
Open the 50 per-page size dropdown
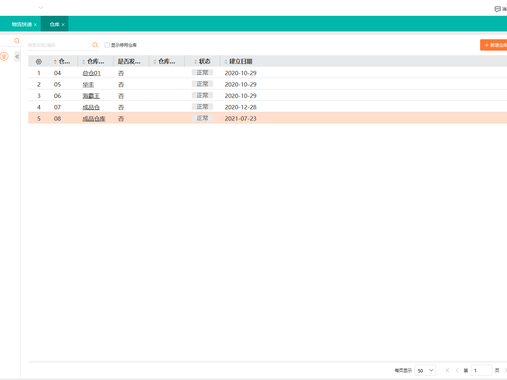[425, 370]
